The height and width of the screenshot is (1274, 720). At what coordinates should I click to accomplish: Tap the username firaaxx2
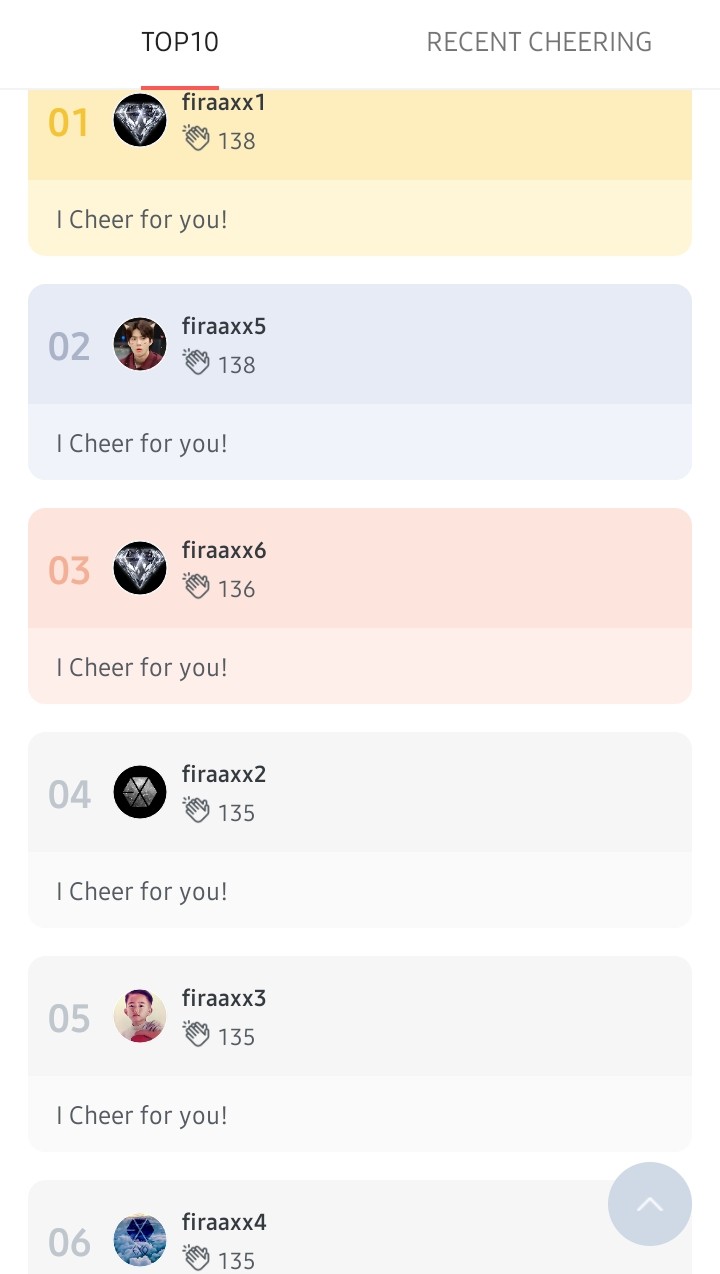click(224, 774)
